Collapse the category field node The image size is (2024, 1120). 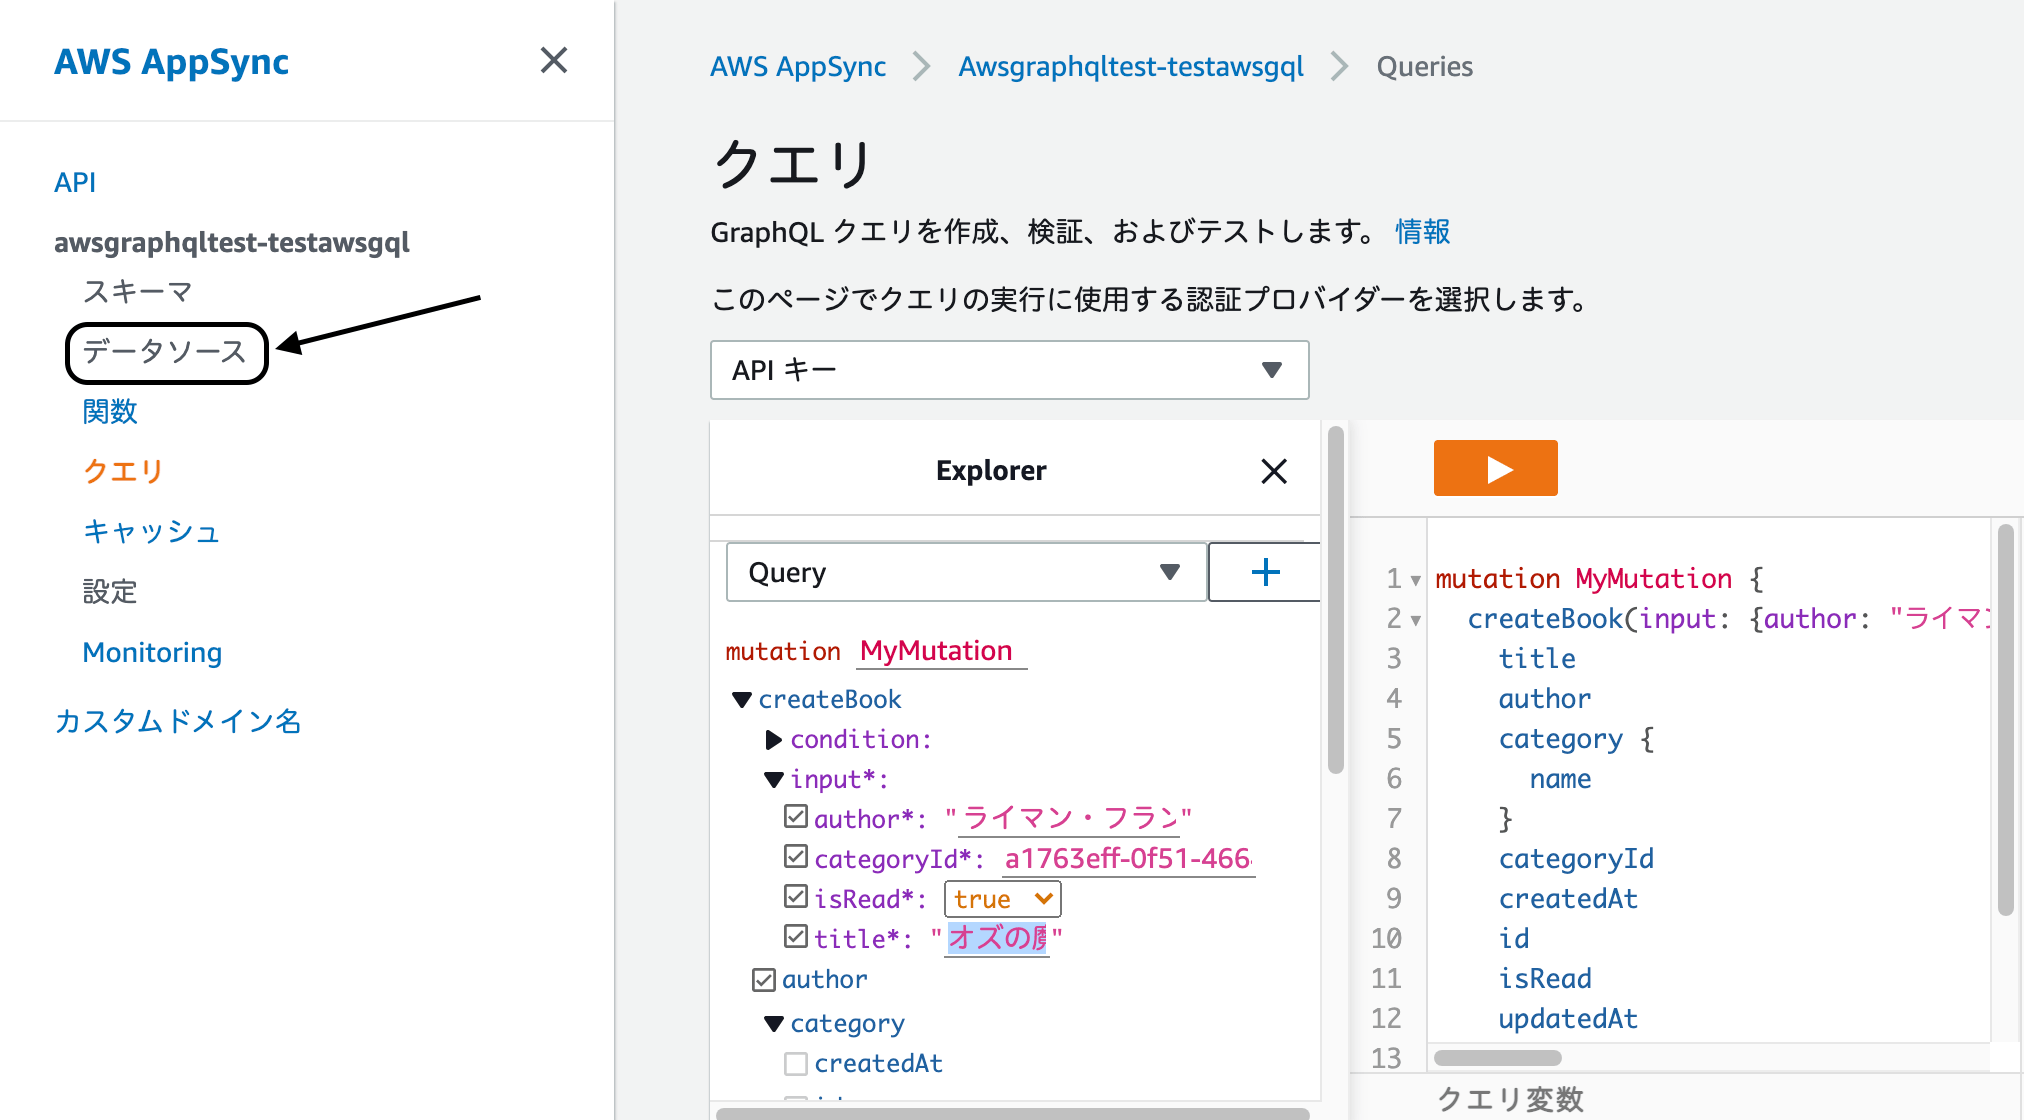[x=773, y=1024]
